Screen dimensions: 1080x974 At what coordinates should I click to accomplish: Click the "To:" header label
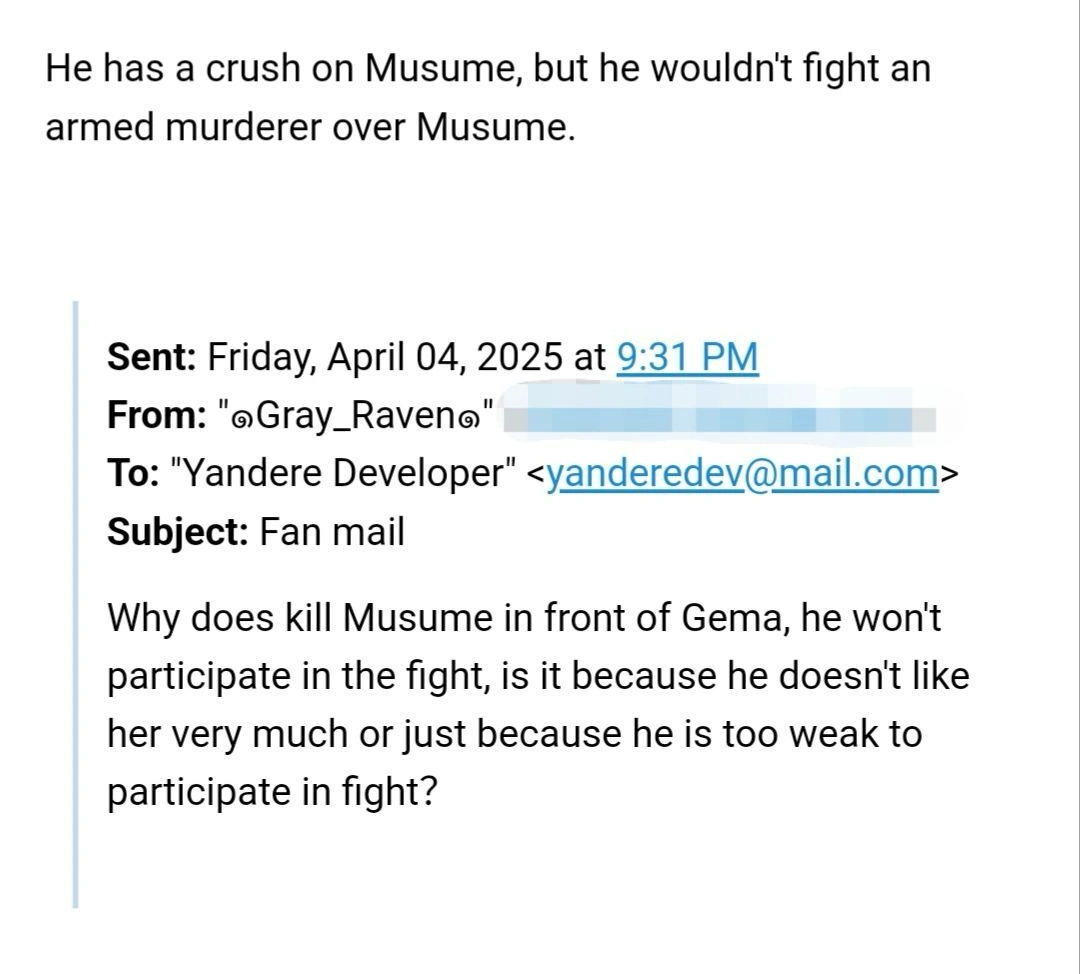click(x=132, y=473)
